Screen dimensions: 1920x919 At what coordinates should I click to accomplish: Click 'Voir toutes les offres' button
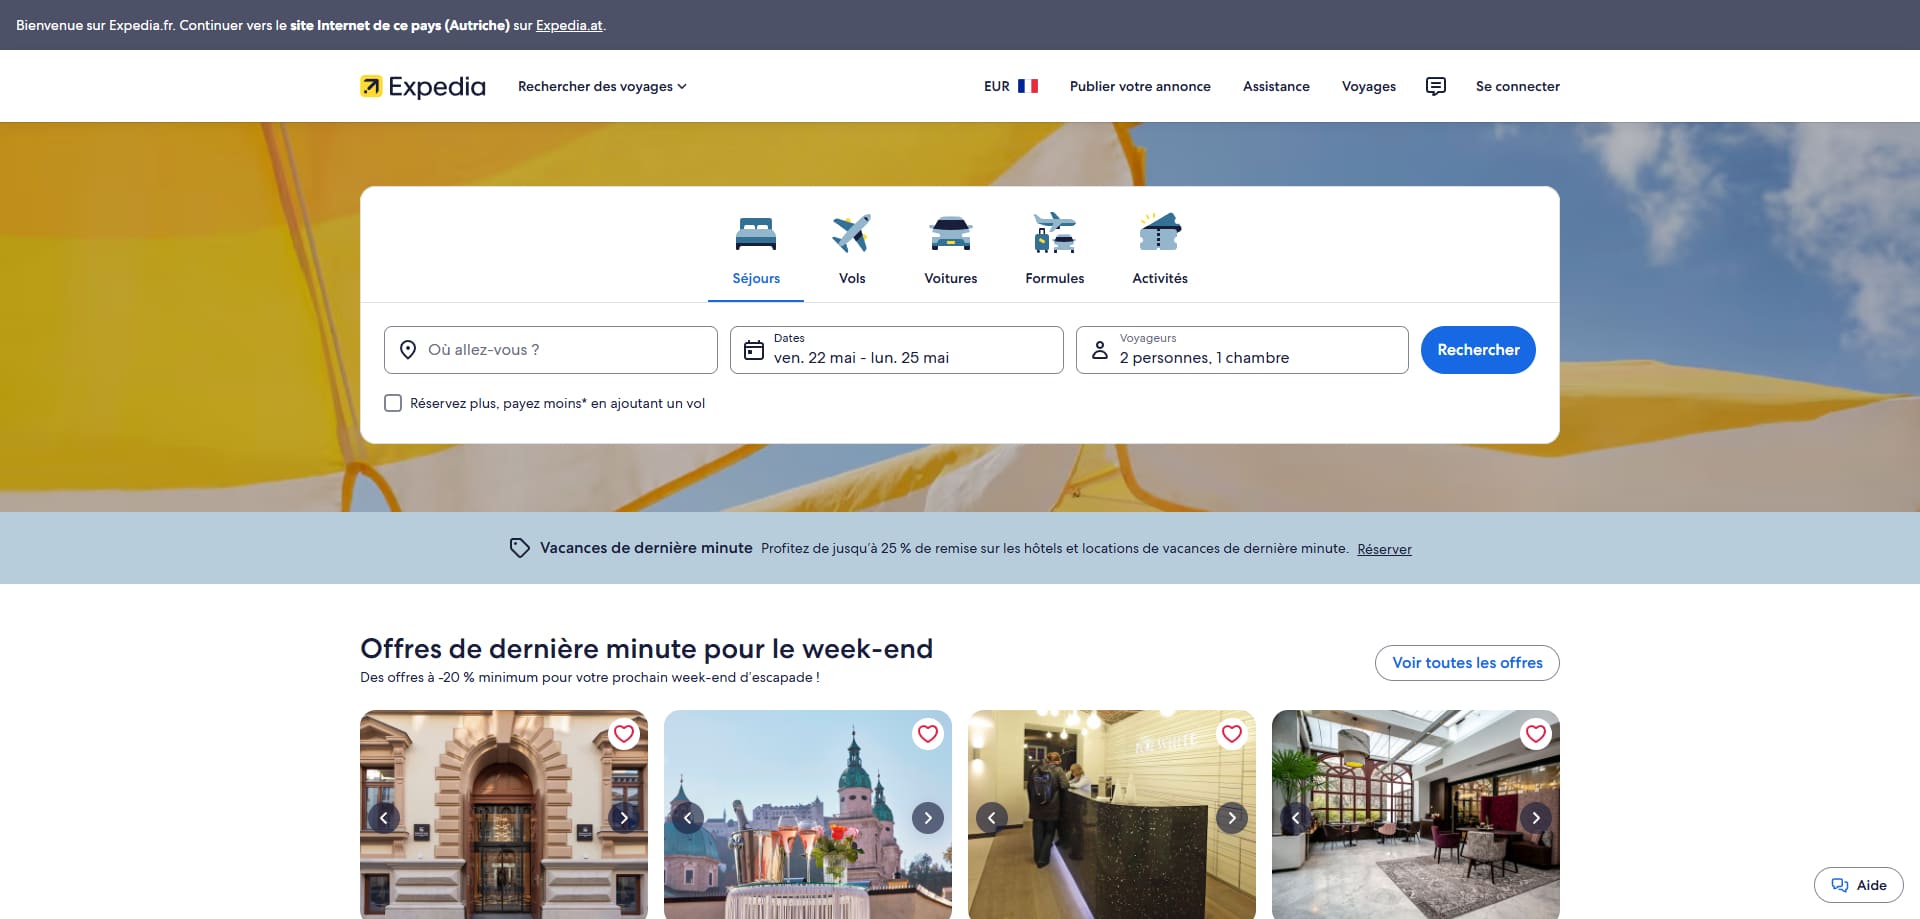1467,663
